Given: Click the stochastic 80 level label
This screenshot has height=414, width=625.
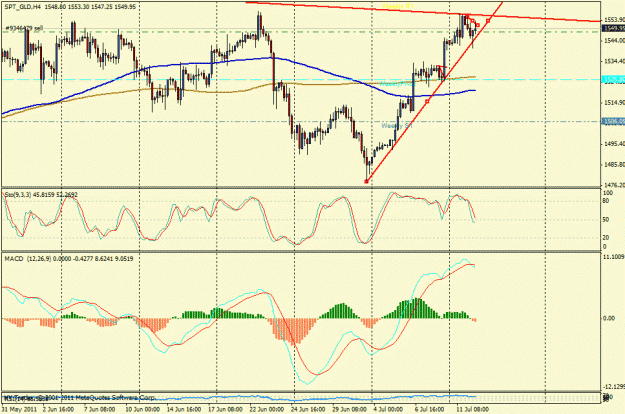Looking at the screenshot, I should coord(606,201).
